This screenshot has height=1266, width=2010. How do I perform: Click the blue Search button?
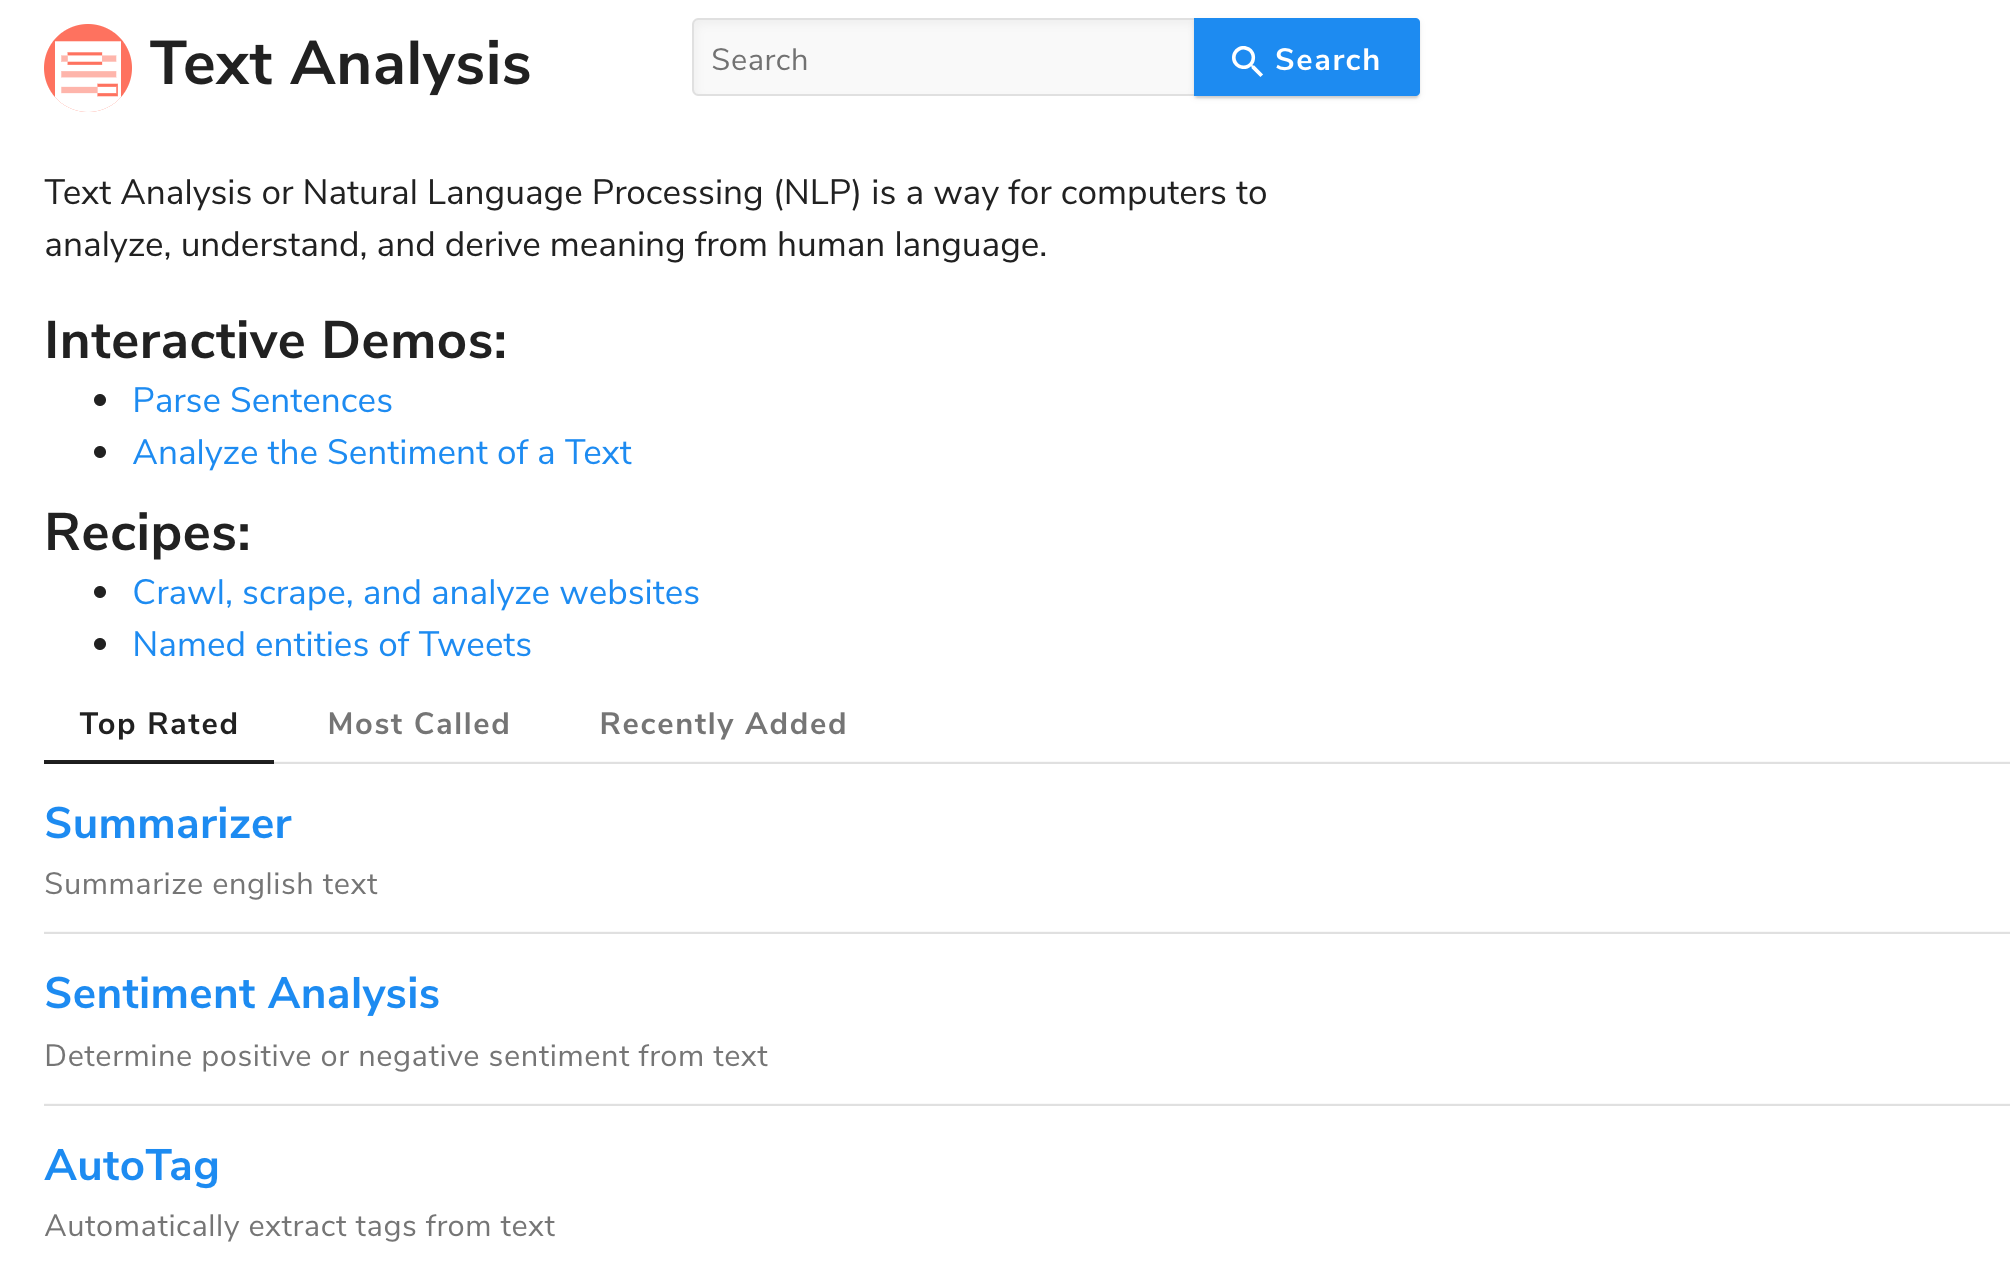[x=1306, y=57]
